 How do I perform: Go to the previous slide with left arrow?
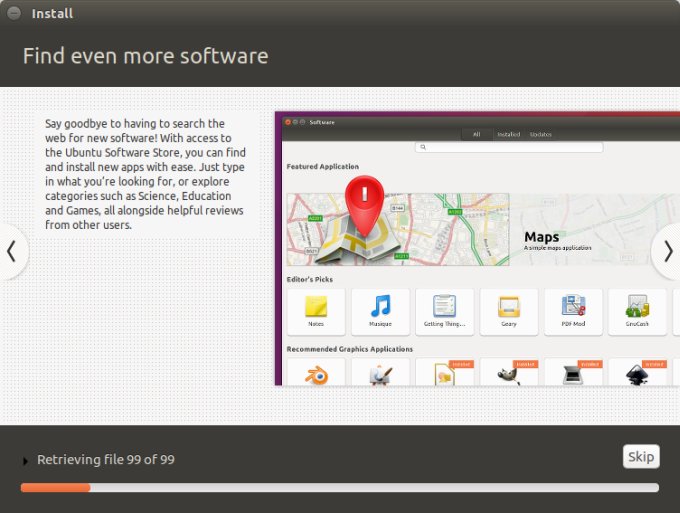coord(11,250)
